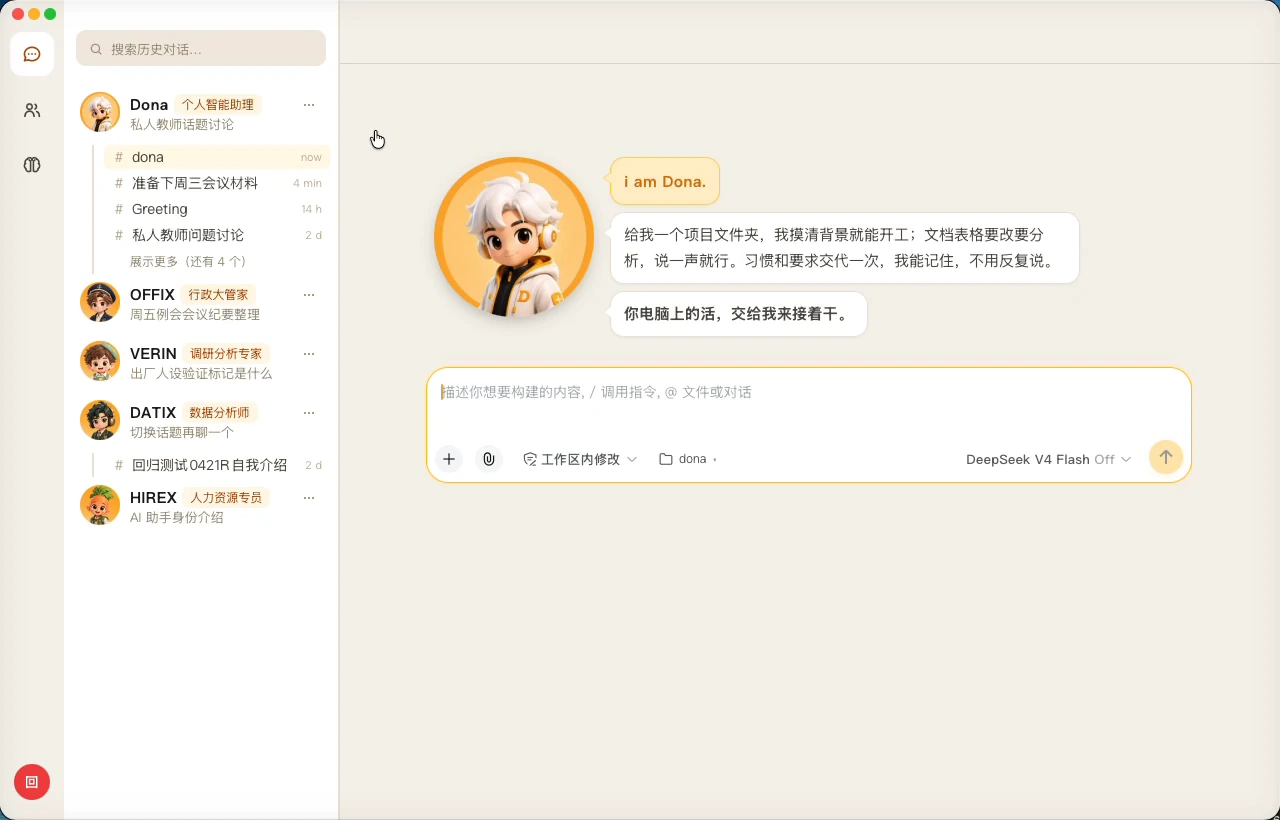
Task: Click the OFFIX agent avatar
Action: 100,302
